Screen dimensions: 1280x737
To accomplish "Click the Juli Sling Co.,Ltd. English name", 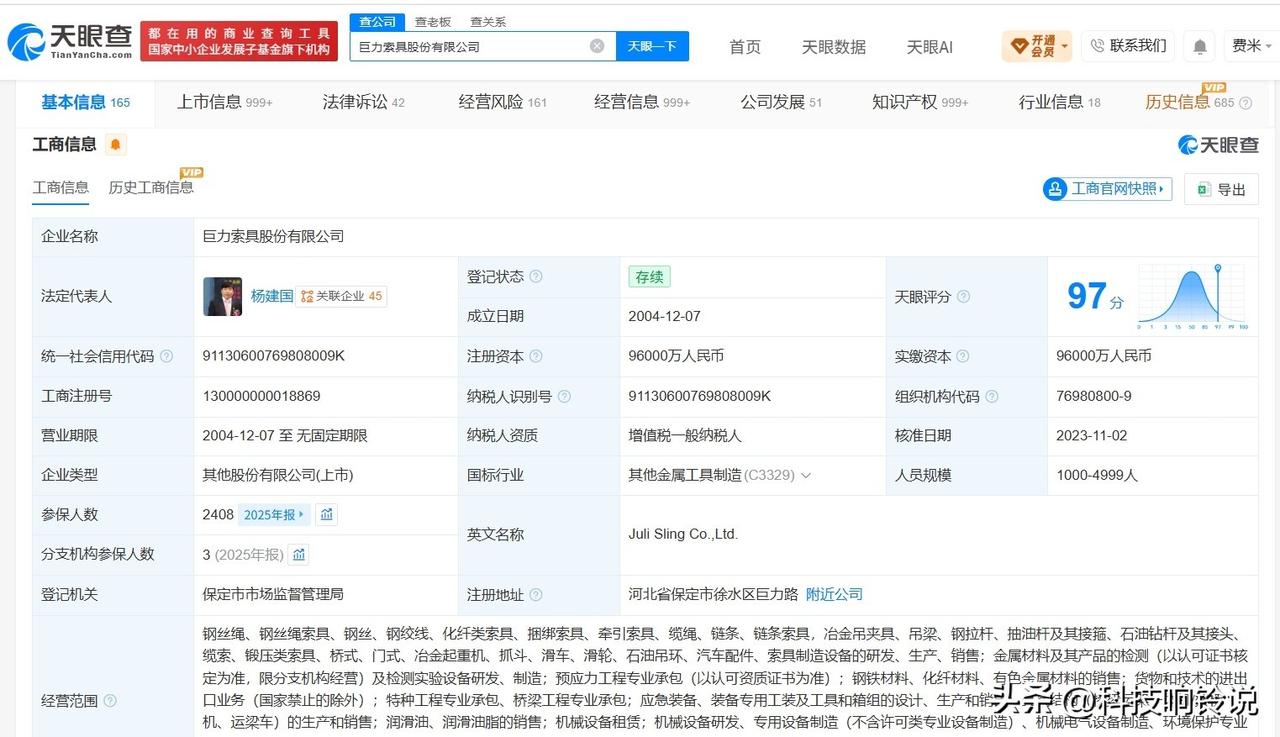I will [x=683, y=535].
